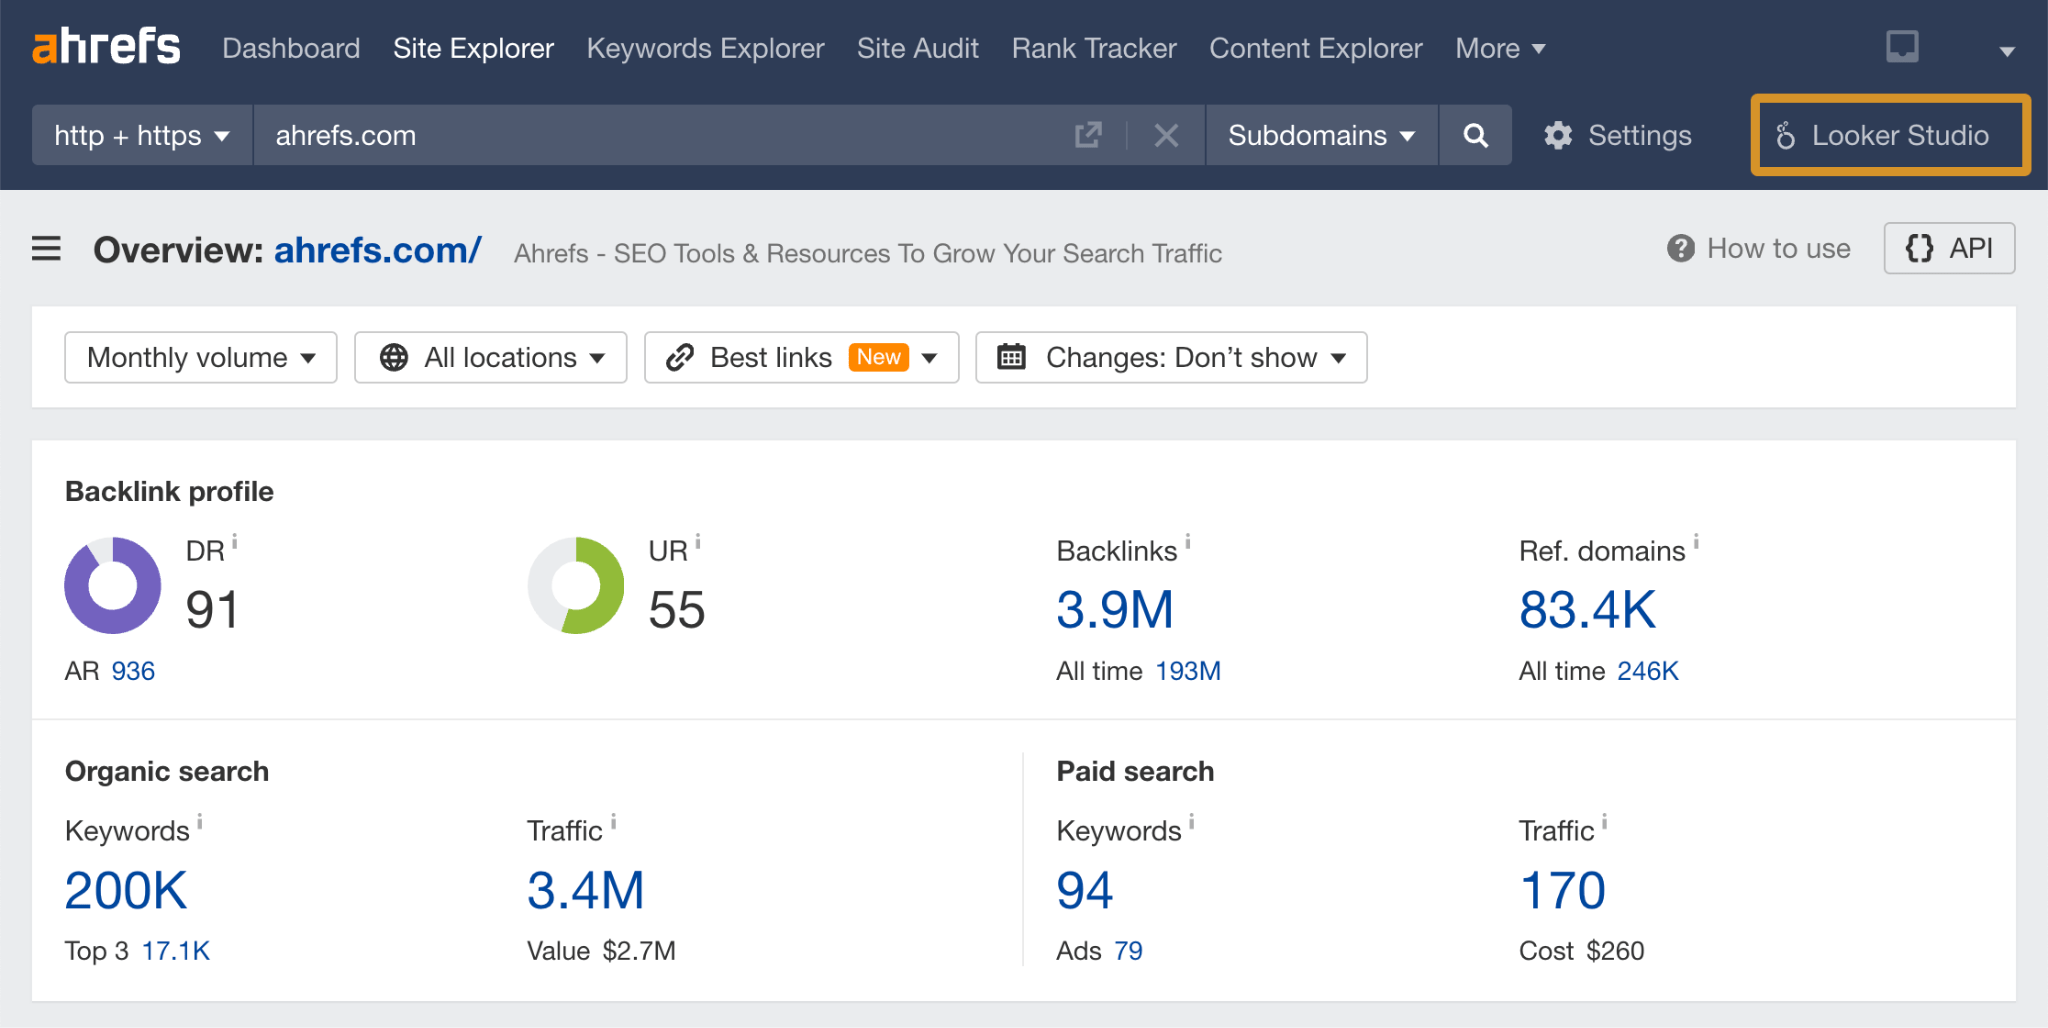Click the chain-link icon in Best links filter
The height and width of the screenshot is (1028, 2048).
coord(681,357)
